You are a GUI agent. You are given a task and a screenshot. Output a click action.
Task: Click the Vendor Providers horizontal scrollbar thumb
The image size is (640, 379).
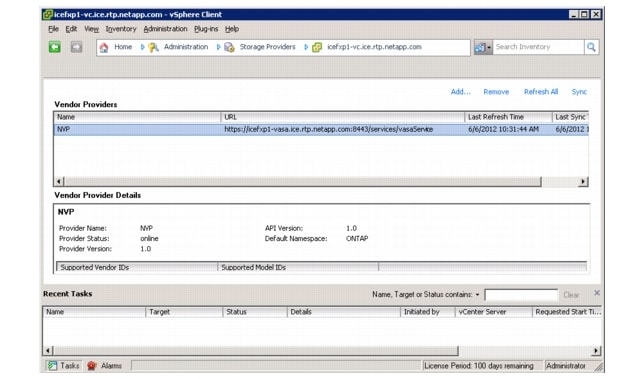302,182
